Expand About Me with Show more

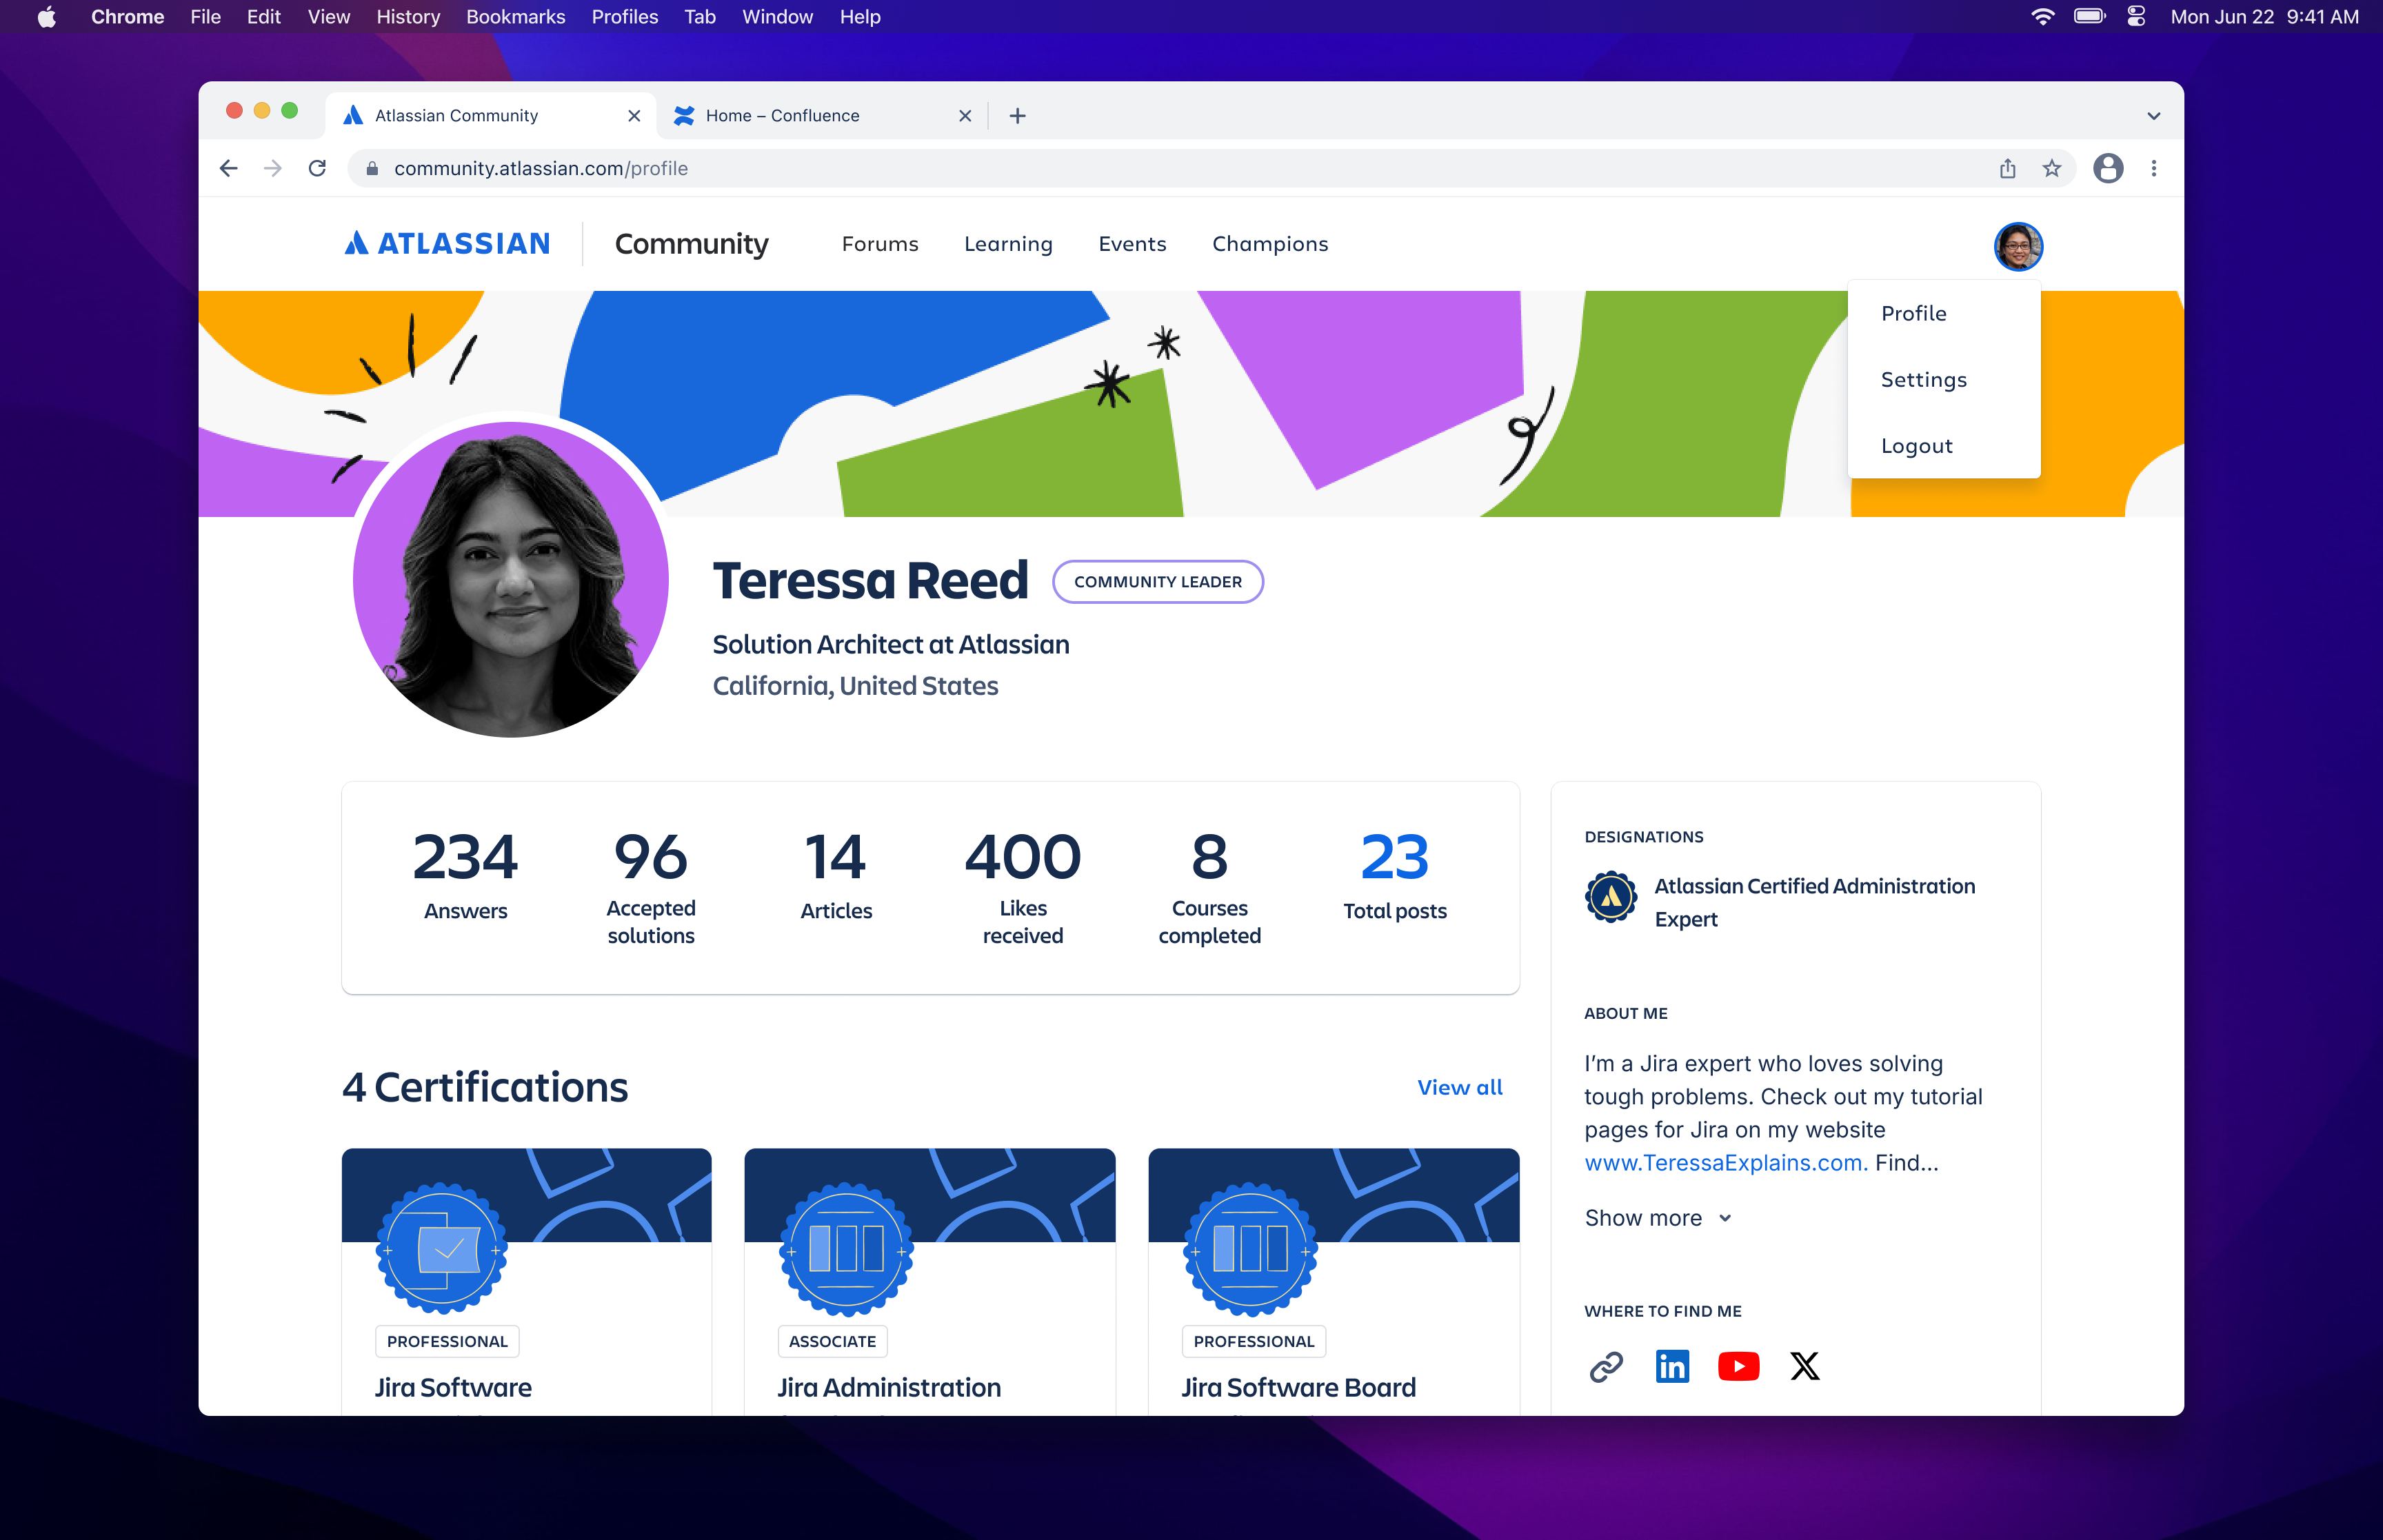click(1658, 1218)
